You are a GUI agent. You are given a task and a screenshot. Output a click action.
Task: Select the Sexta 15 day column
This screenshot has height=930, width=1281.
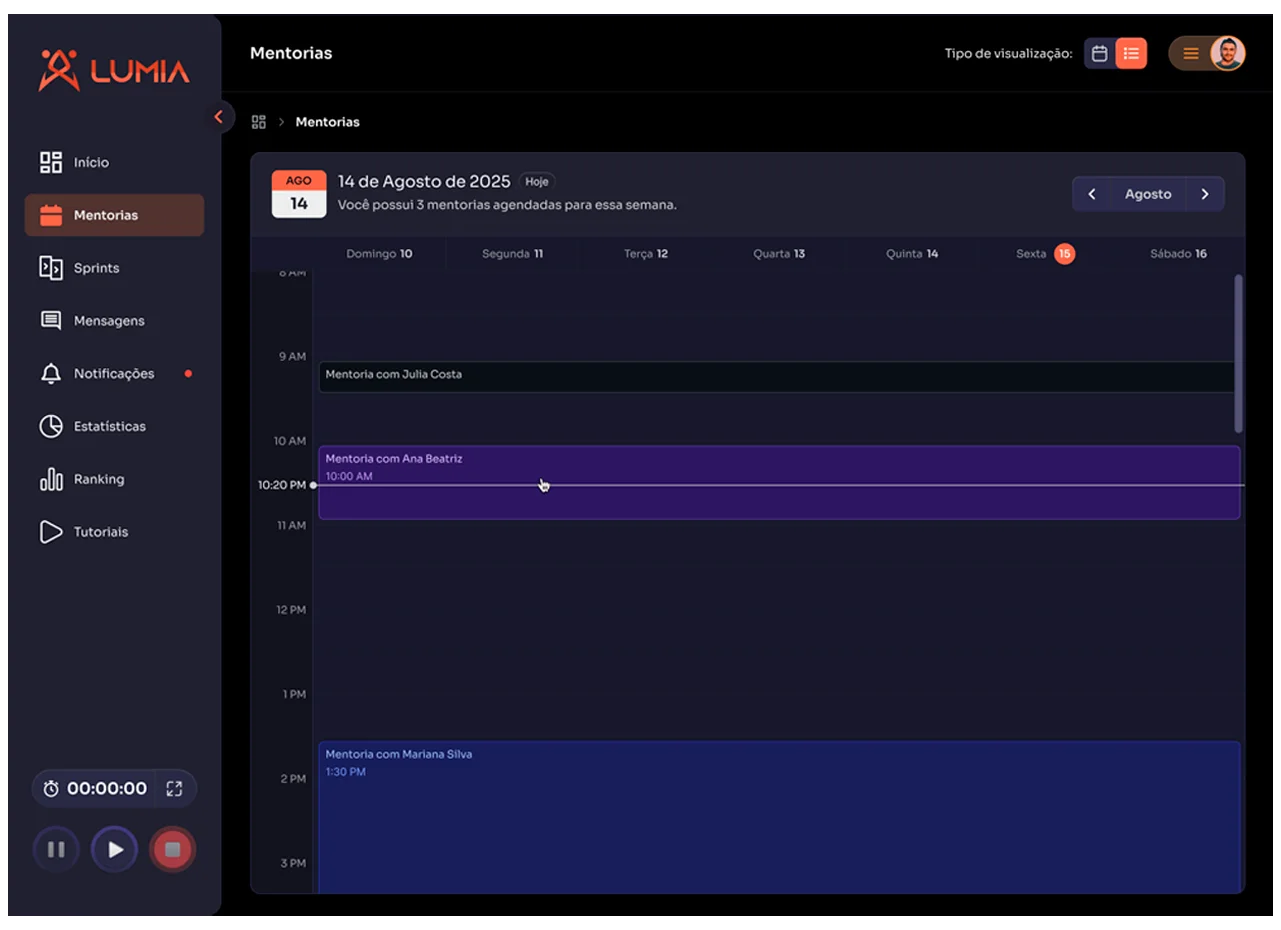[x=1044, y=254]
